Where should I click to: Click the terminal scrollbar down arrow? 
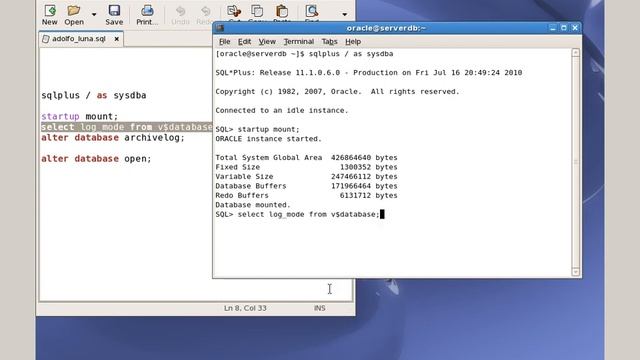pyautogui.click(x=576, y=272)
